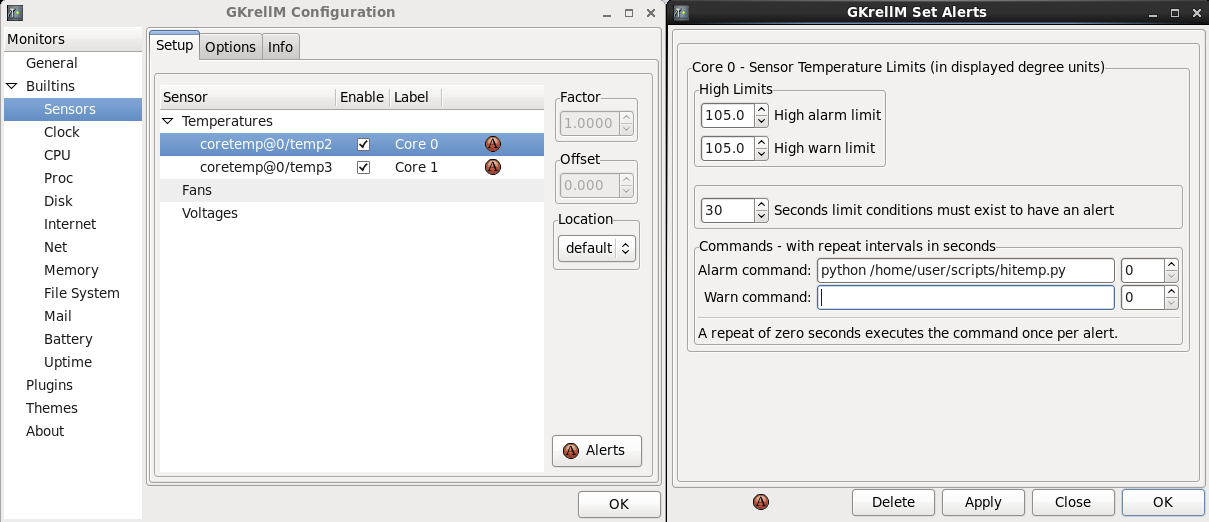Select Disk in Monitors tree

click(58, 201)
